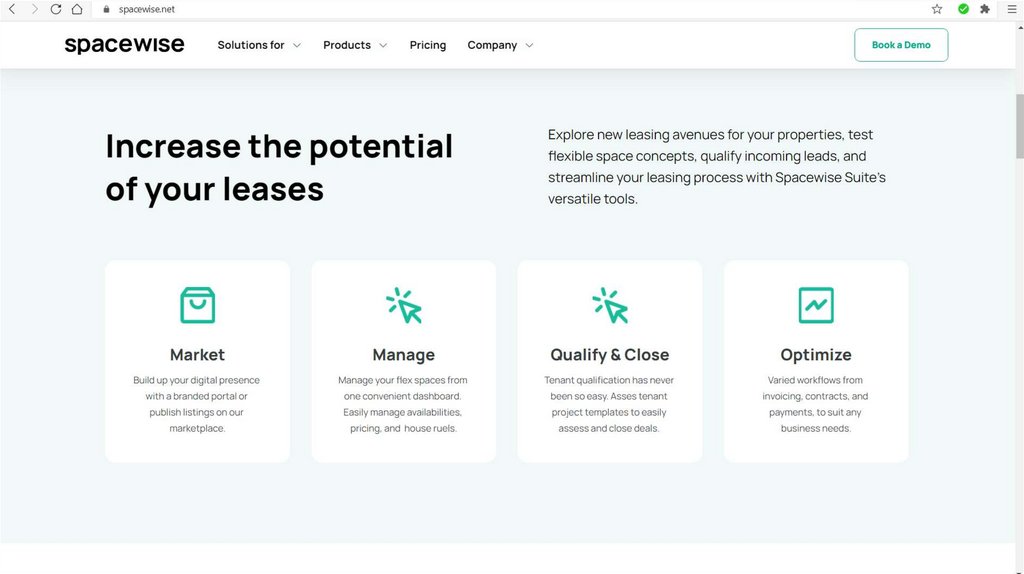Open the browser home icon
The image size is (1024, 574).
77,9
